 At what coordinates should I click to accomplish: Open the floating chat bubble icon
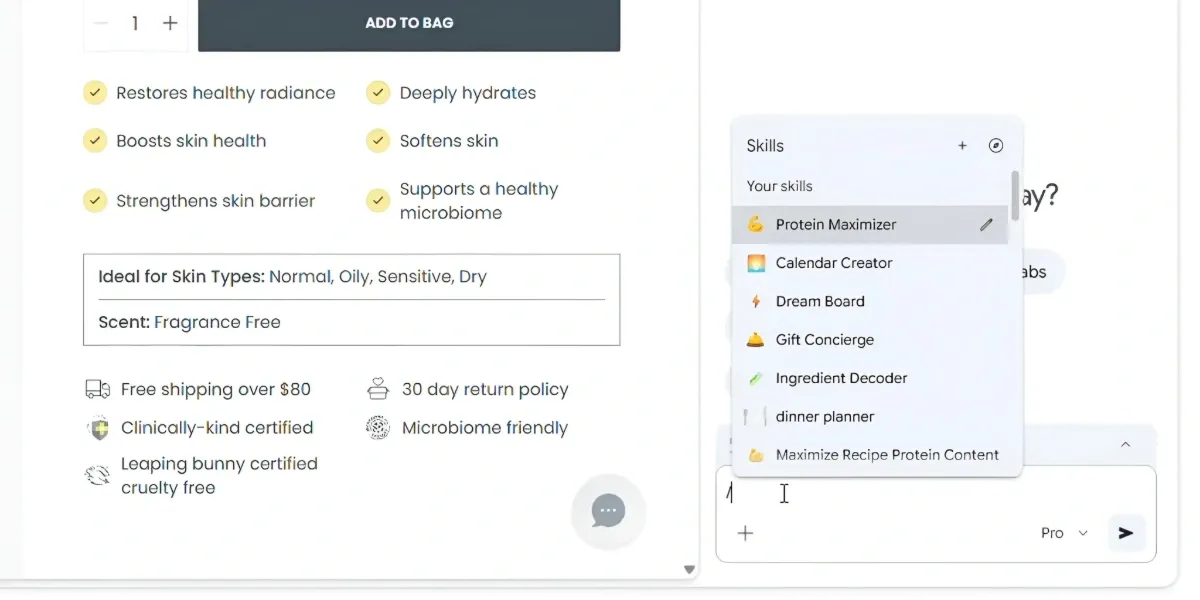pyautogui.click(x=608, y=511)
